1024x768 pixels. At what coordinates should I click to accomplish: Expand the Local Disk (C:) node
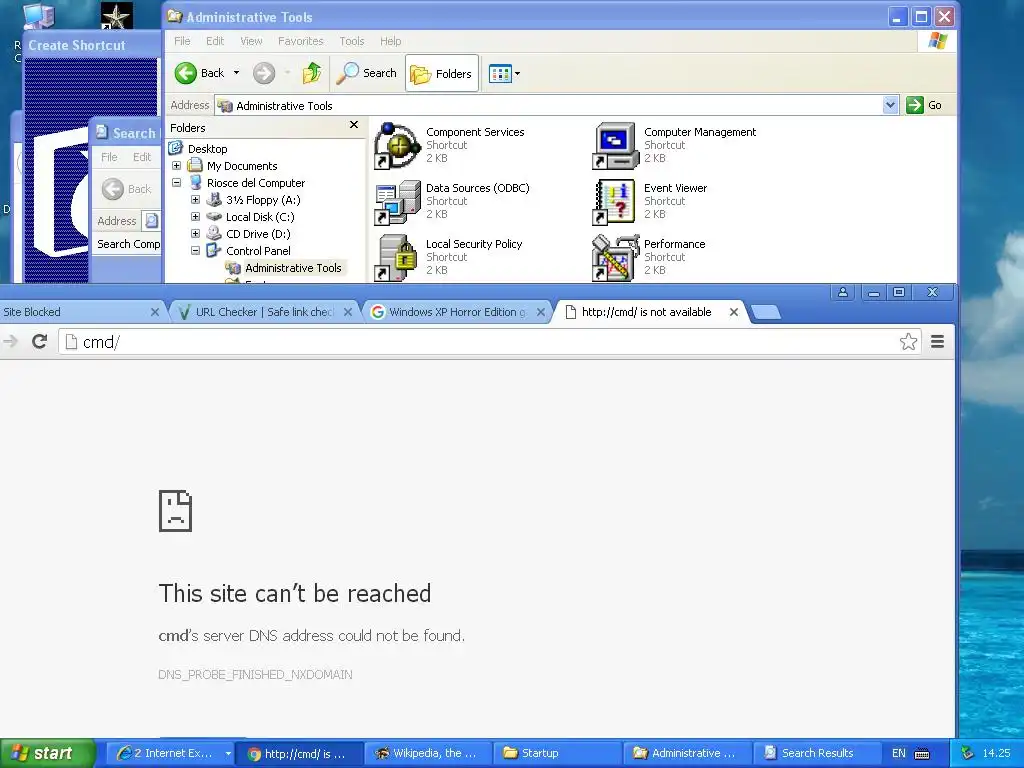195,217
